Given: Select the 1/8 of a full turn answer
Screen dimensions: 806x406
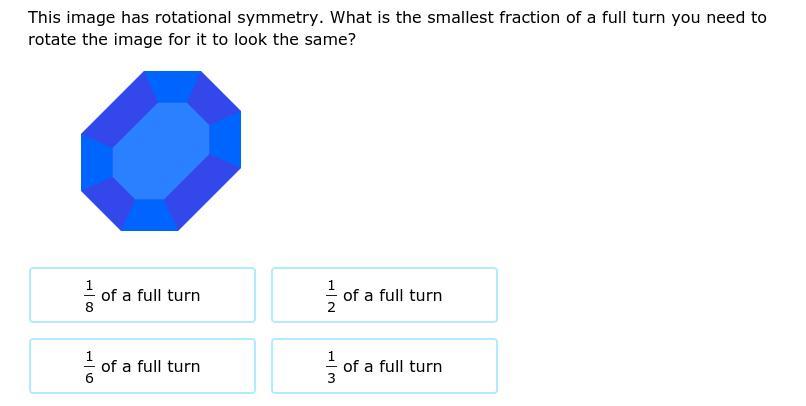Looking at the screenshot, I should pyautogui.click(x=142, y=295).
